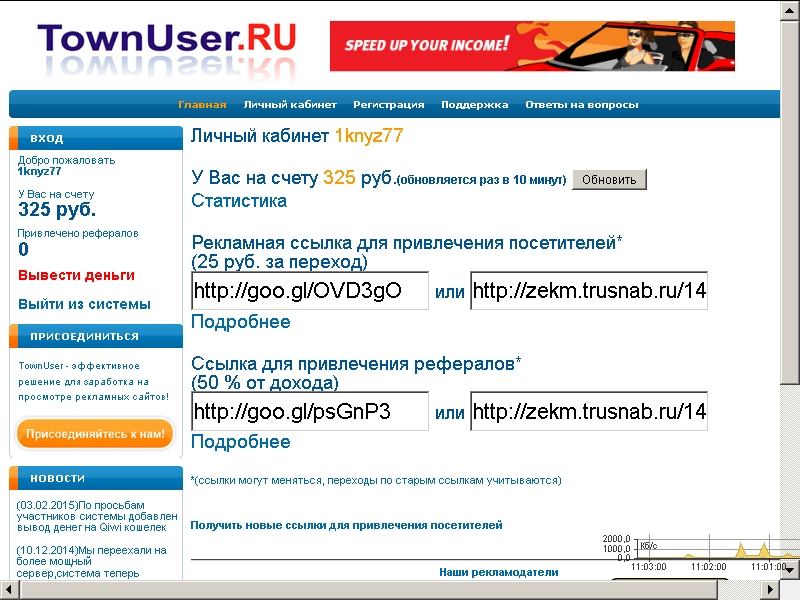The width and height of the screenshot is (800, 600).
Task: Click the НОВОСТИ panel header
Action: click(96, 478)
